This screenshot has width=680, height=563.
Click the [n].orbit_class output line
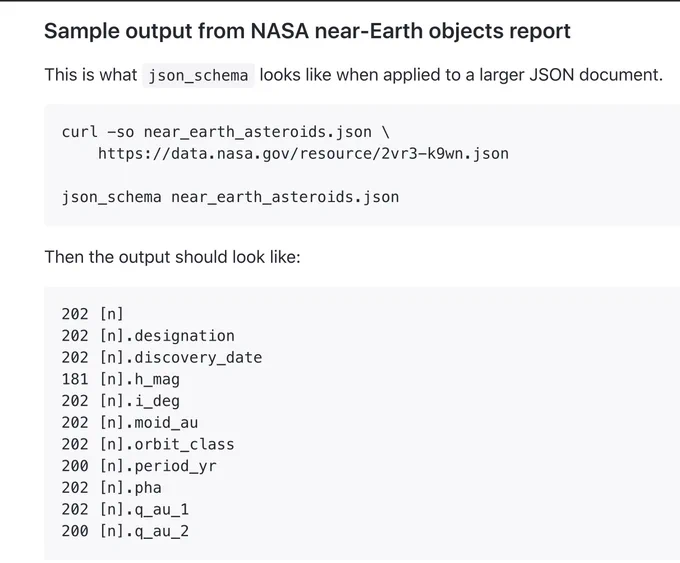coord(148,444)
